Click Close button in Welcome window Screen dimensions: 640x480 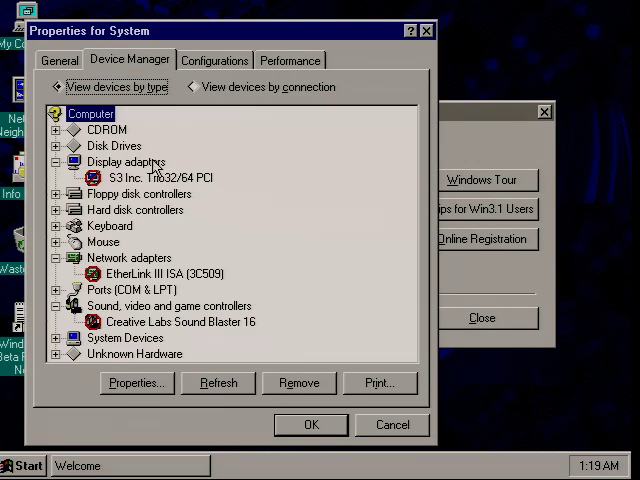point(489,318)
